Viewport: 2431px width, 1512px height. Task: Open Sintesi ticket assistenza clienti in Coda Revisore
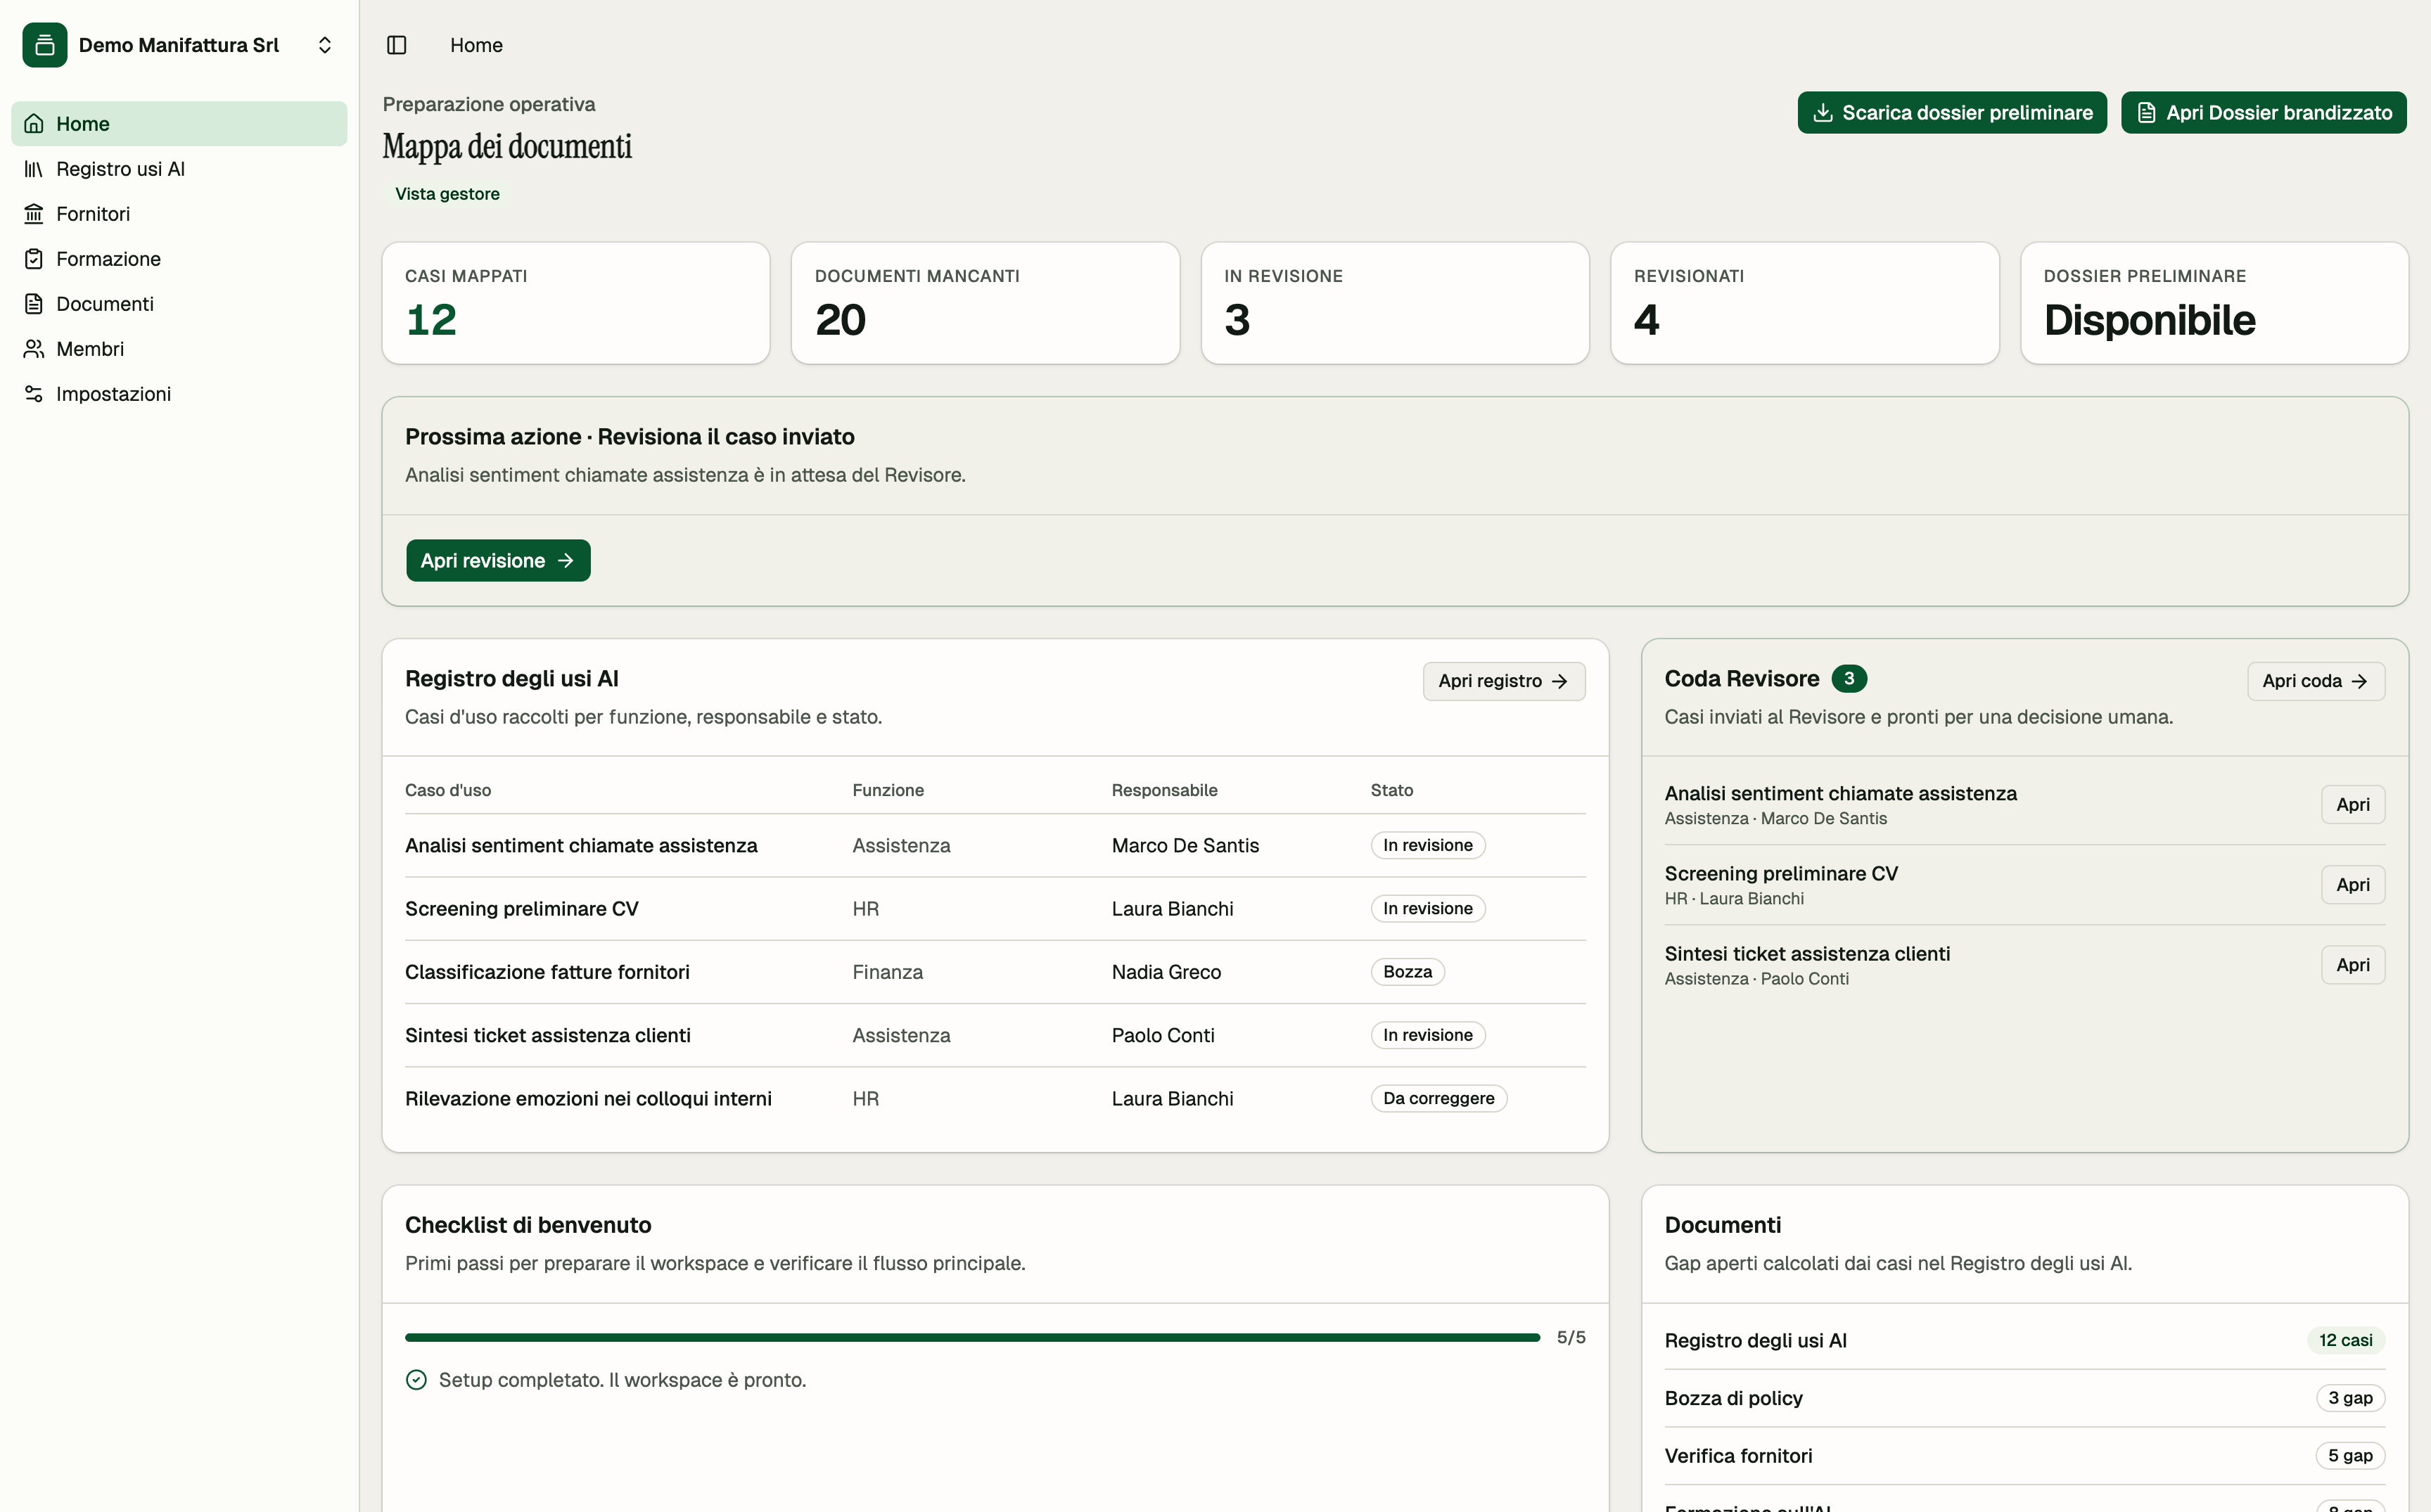[x=2353, y=965]
